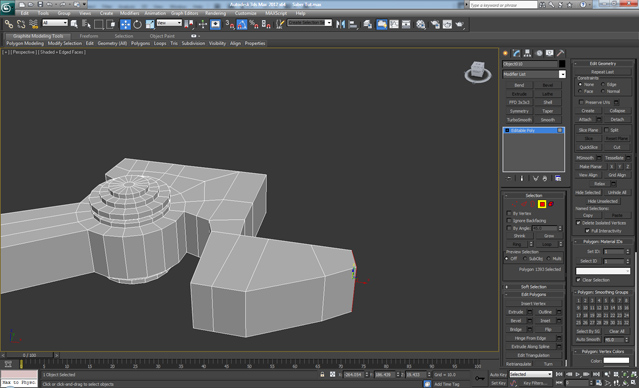
Task: Open the Display command panel tab
Action: 549,53
